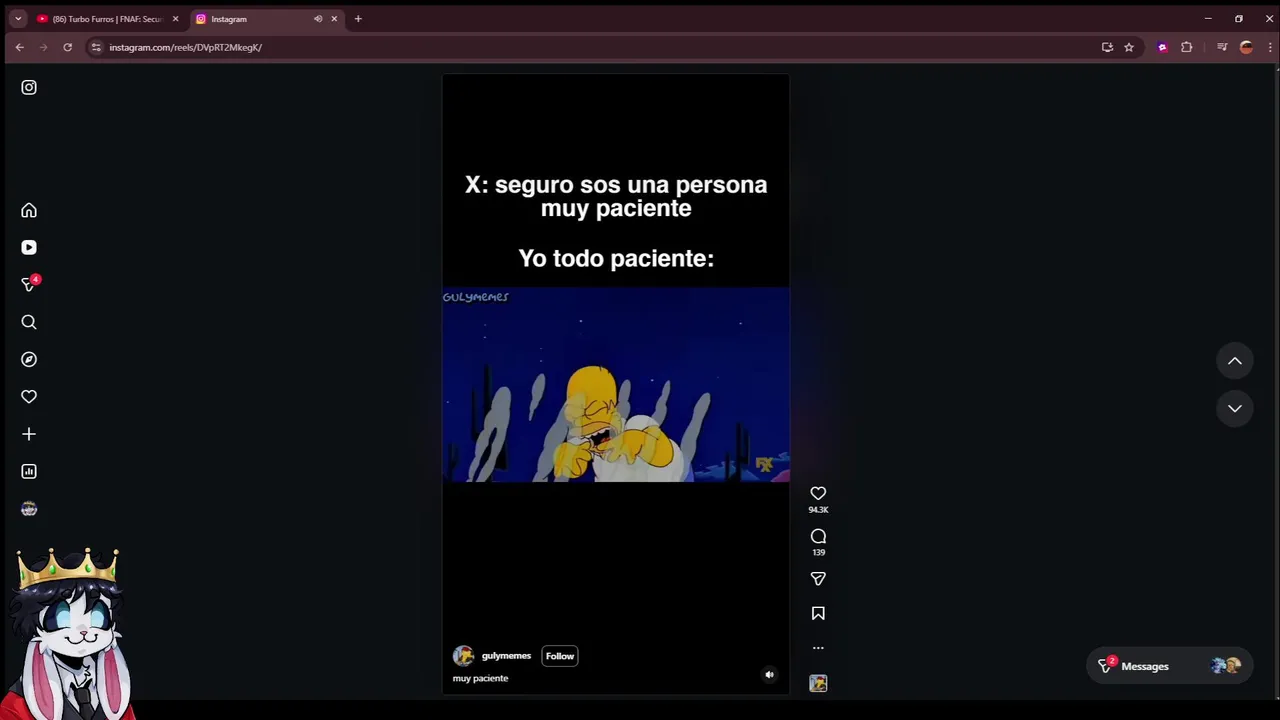The height and width of the screenshot is (720, 1280).
Task: Open the gulymemes profile picture
Action: pos(463,656)
